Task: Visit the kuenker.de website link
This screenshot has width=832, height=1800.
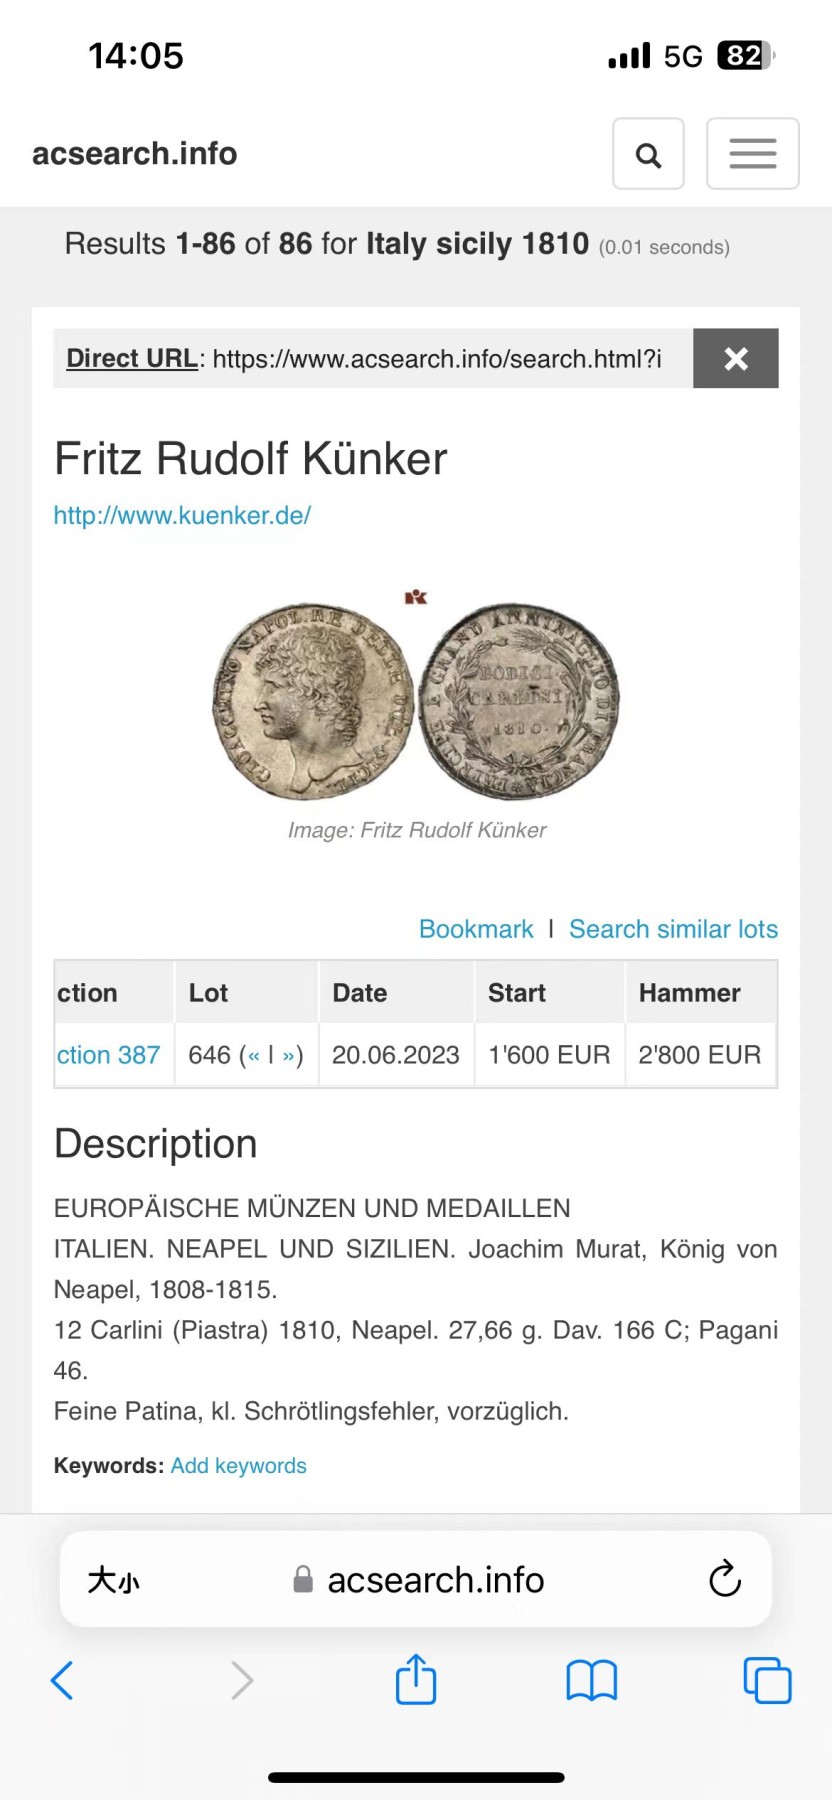Action: 182,515
